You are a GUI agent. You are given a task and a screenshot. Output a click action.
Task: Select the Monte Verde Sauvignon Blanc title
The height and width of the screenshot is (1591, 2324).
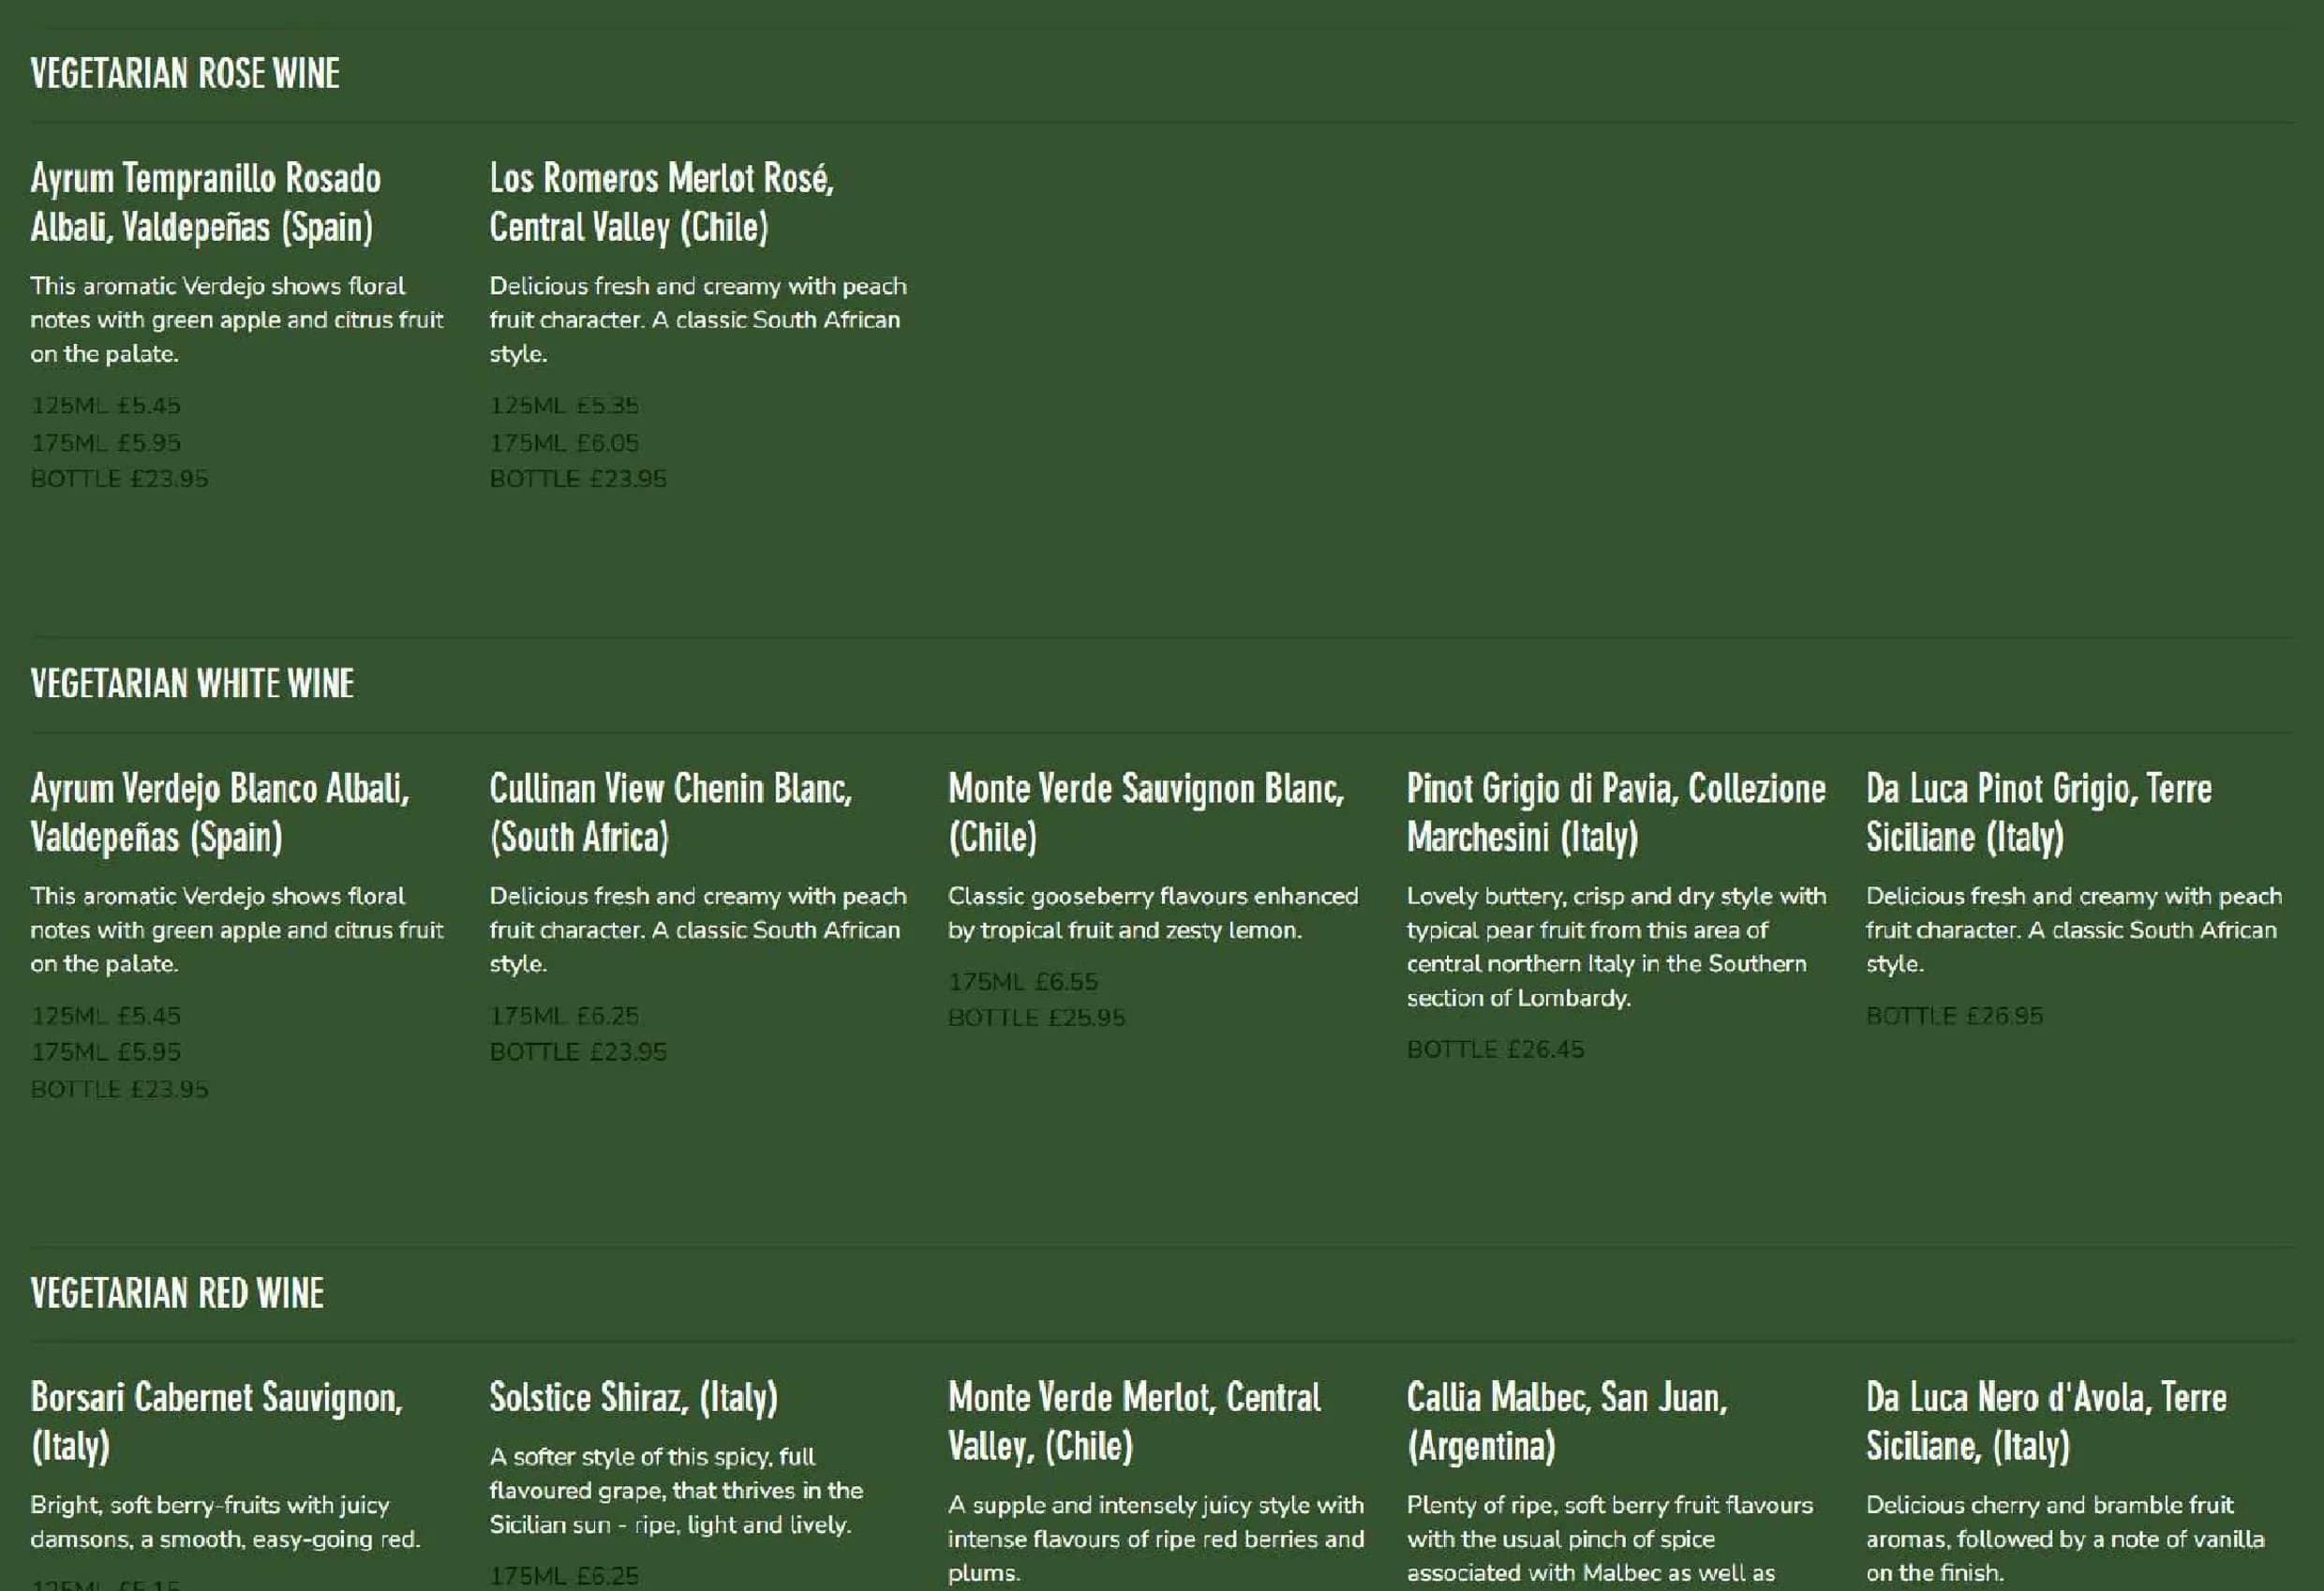tap(1146, 813)
